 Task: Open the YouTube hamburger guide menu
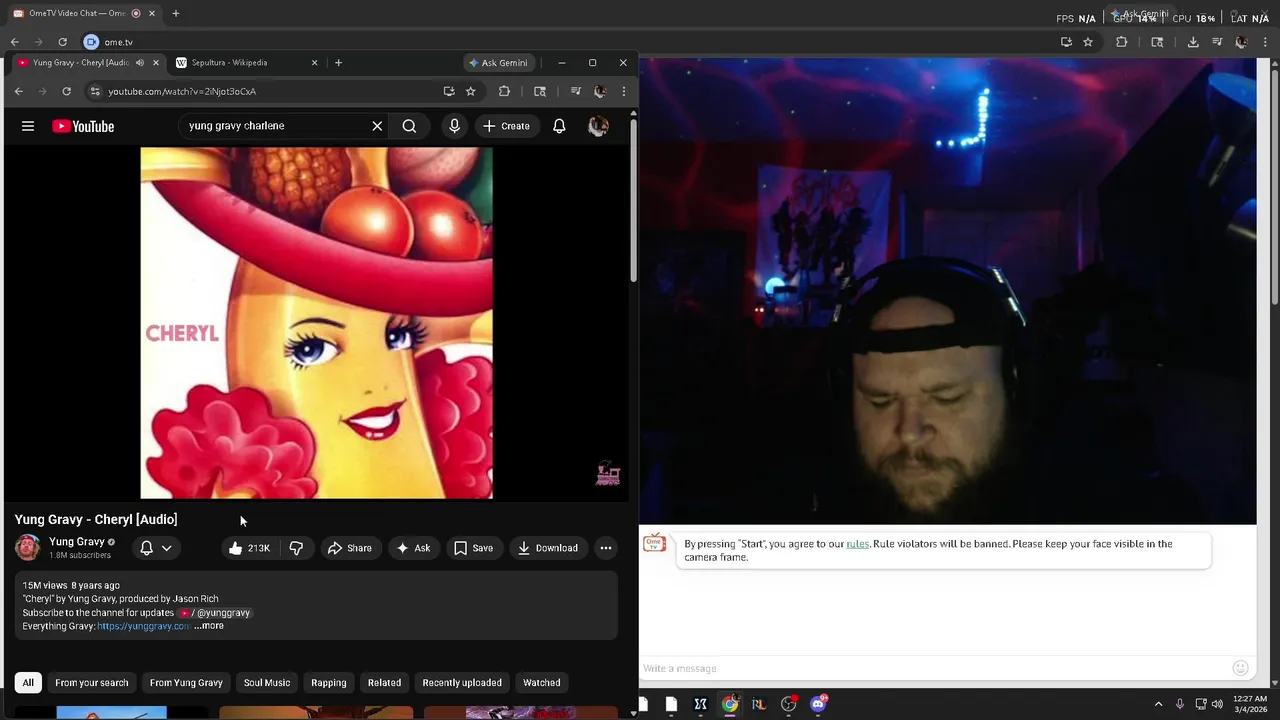28,126
